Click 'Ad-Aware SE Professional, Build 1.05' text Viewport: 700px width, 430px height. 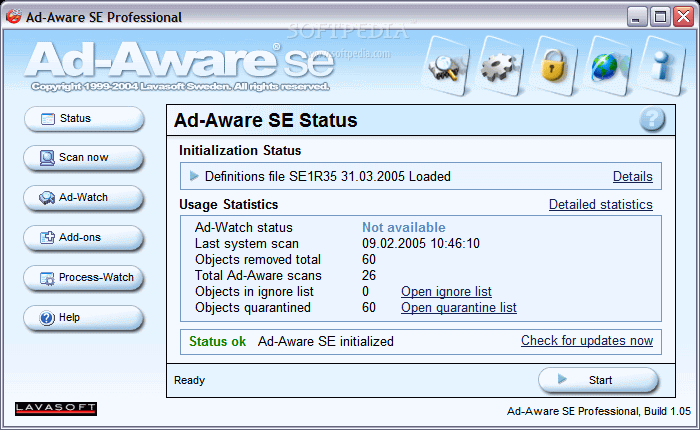coord(599,411)
